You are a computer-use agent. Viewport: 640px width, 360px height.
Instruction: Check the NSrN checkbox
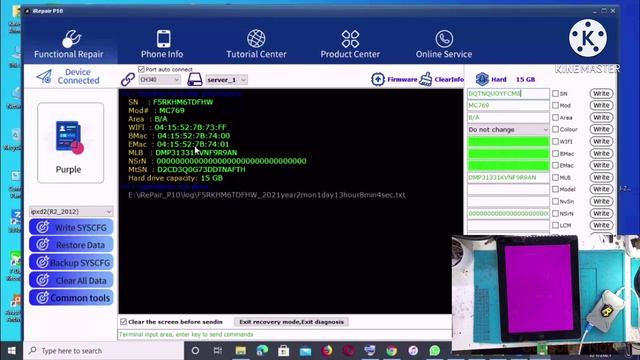point(555,213)
